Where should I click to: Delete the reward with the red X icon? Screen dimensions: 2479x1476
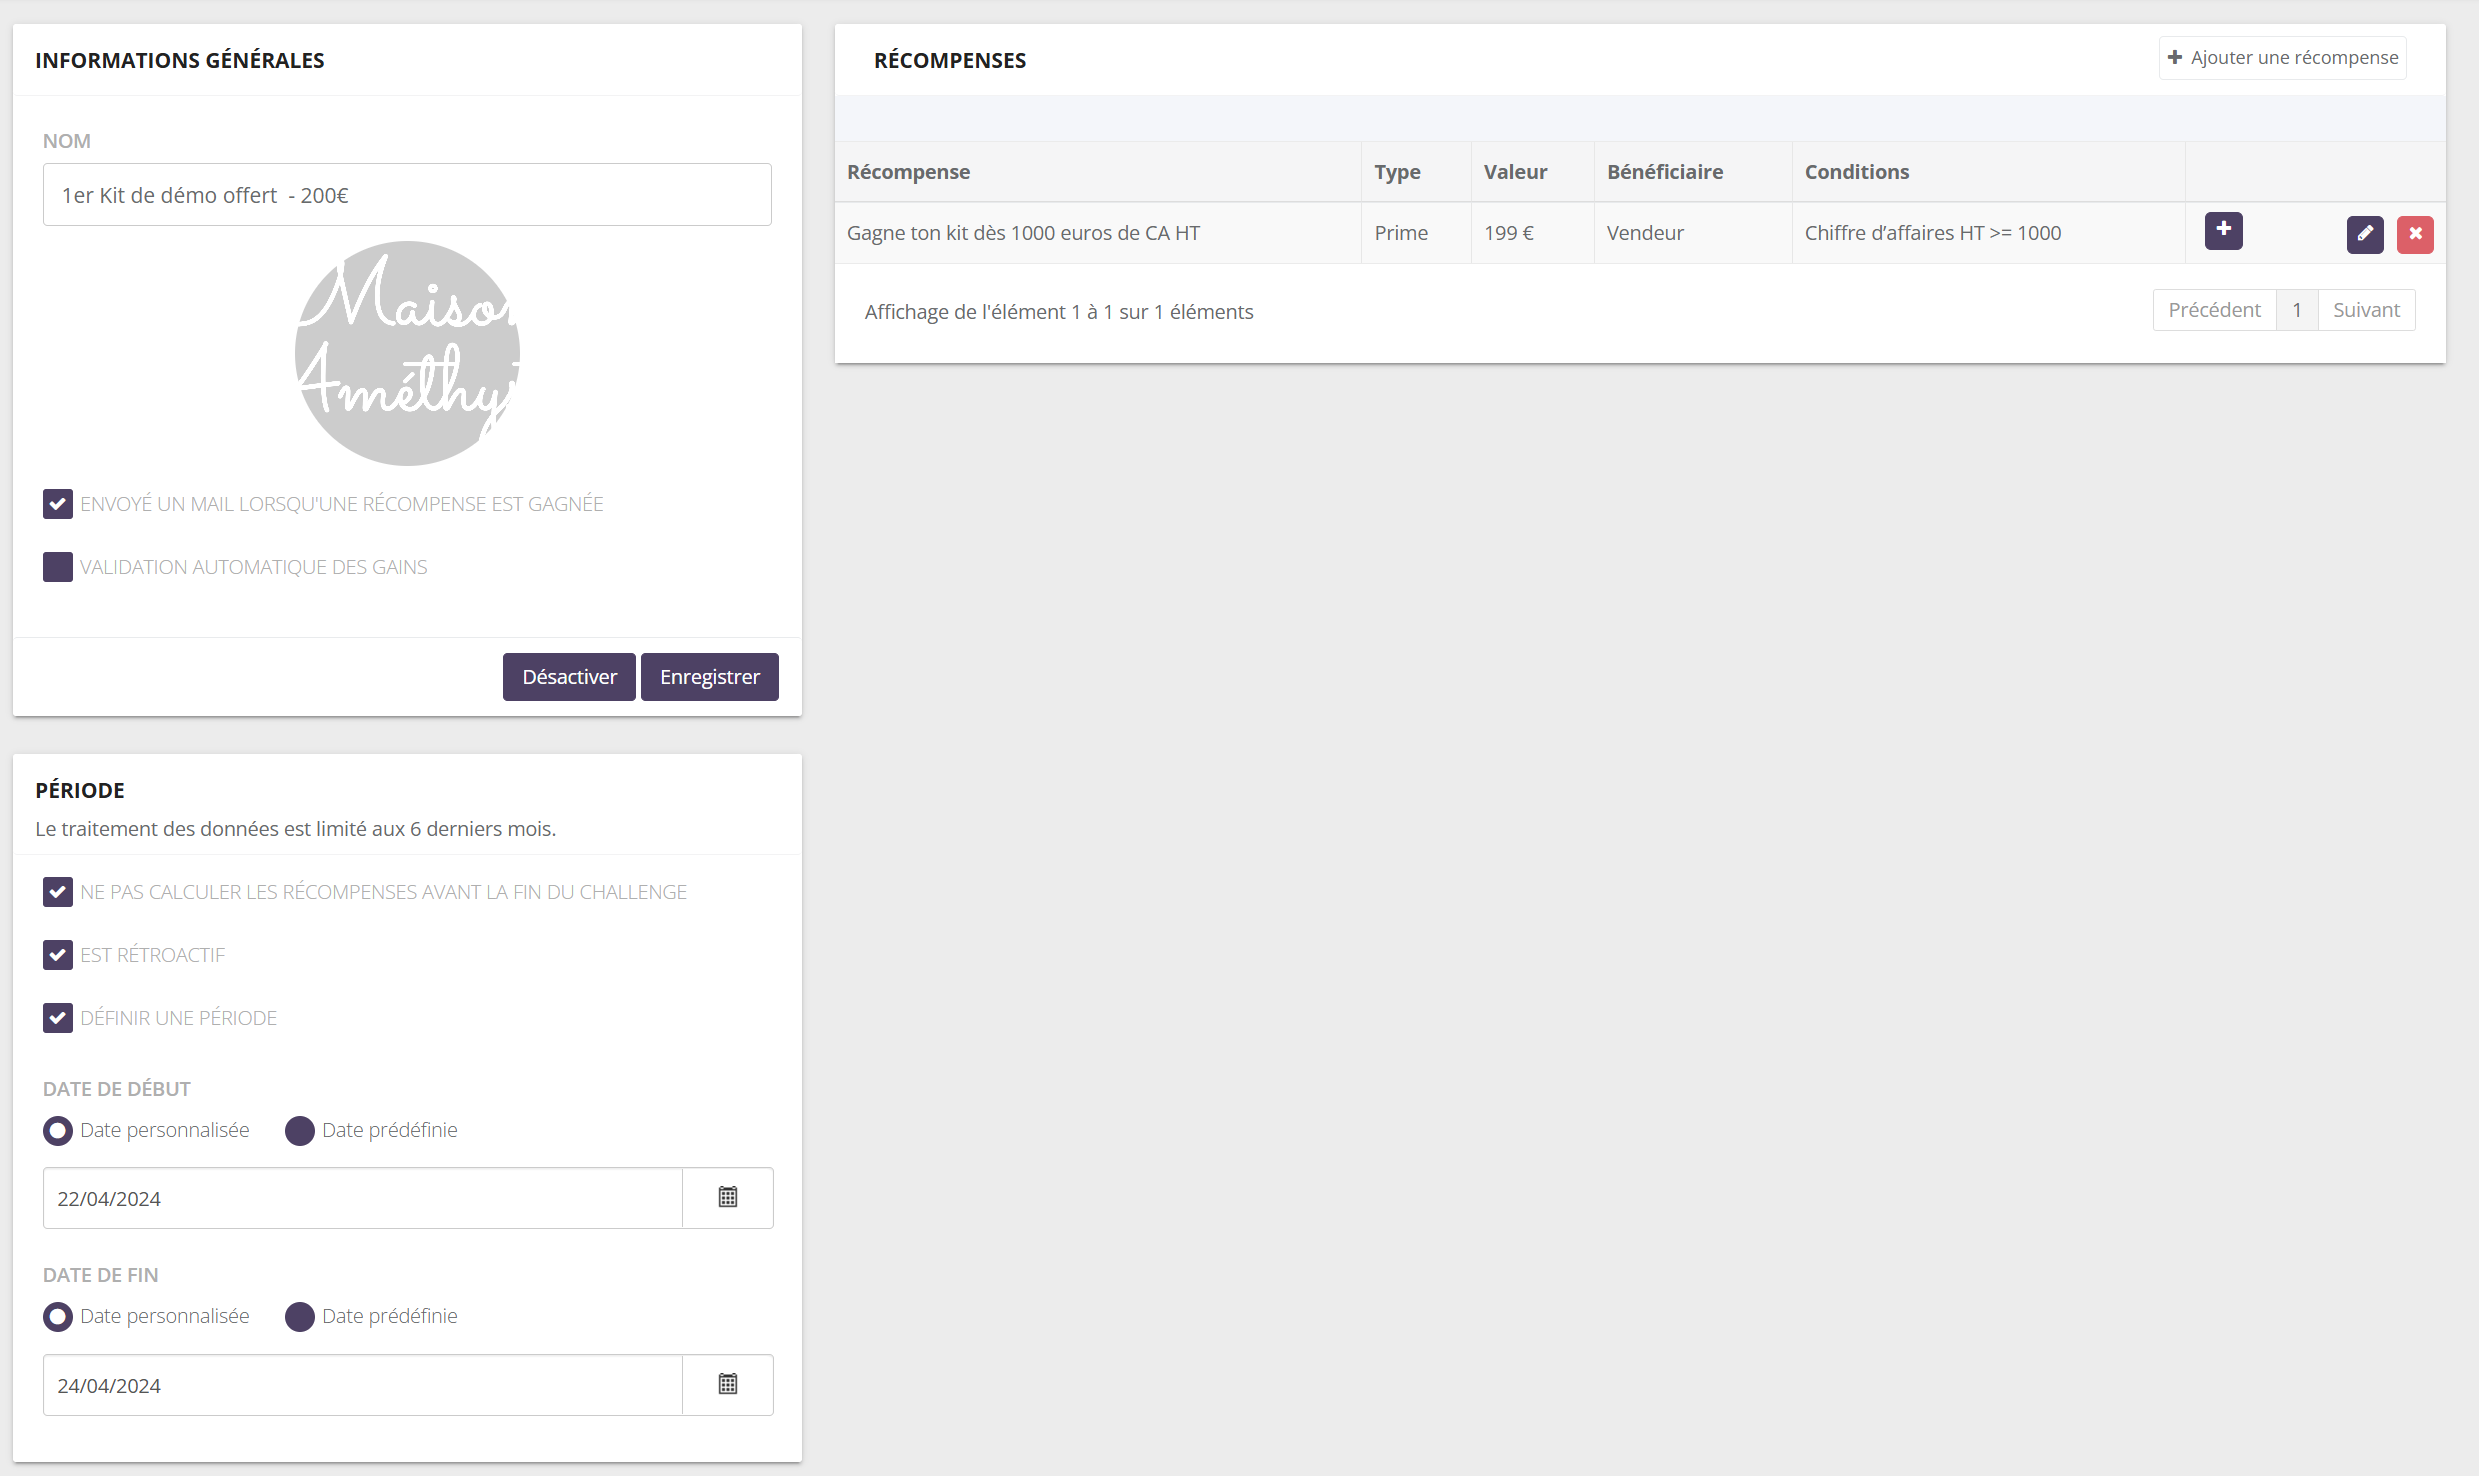(x=2415, y=234)
